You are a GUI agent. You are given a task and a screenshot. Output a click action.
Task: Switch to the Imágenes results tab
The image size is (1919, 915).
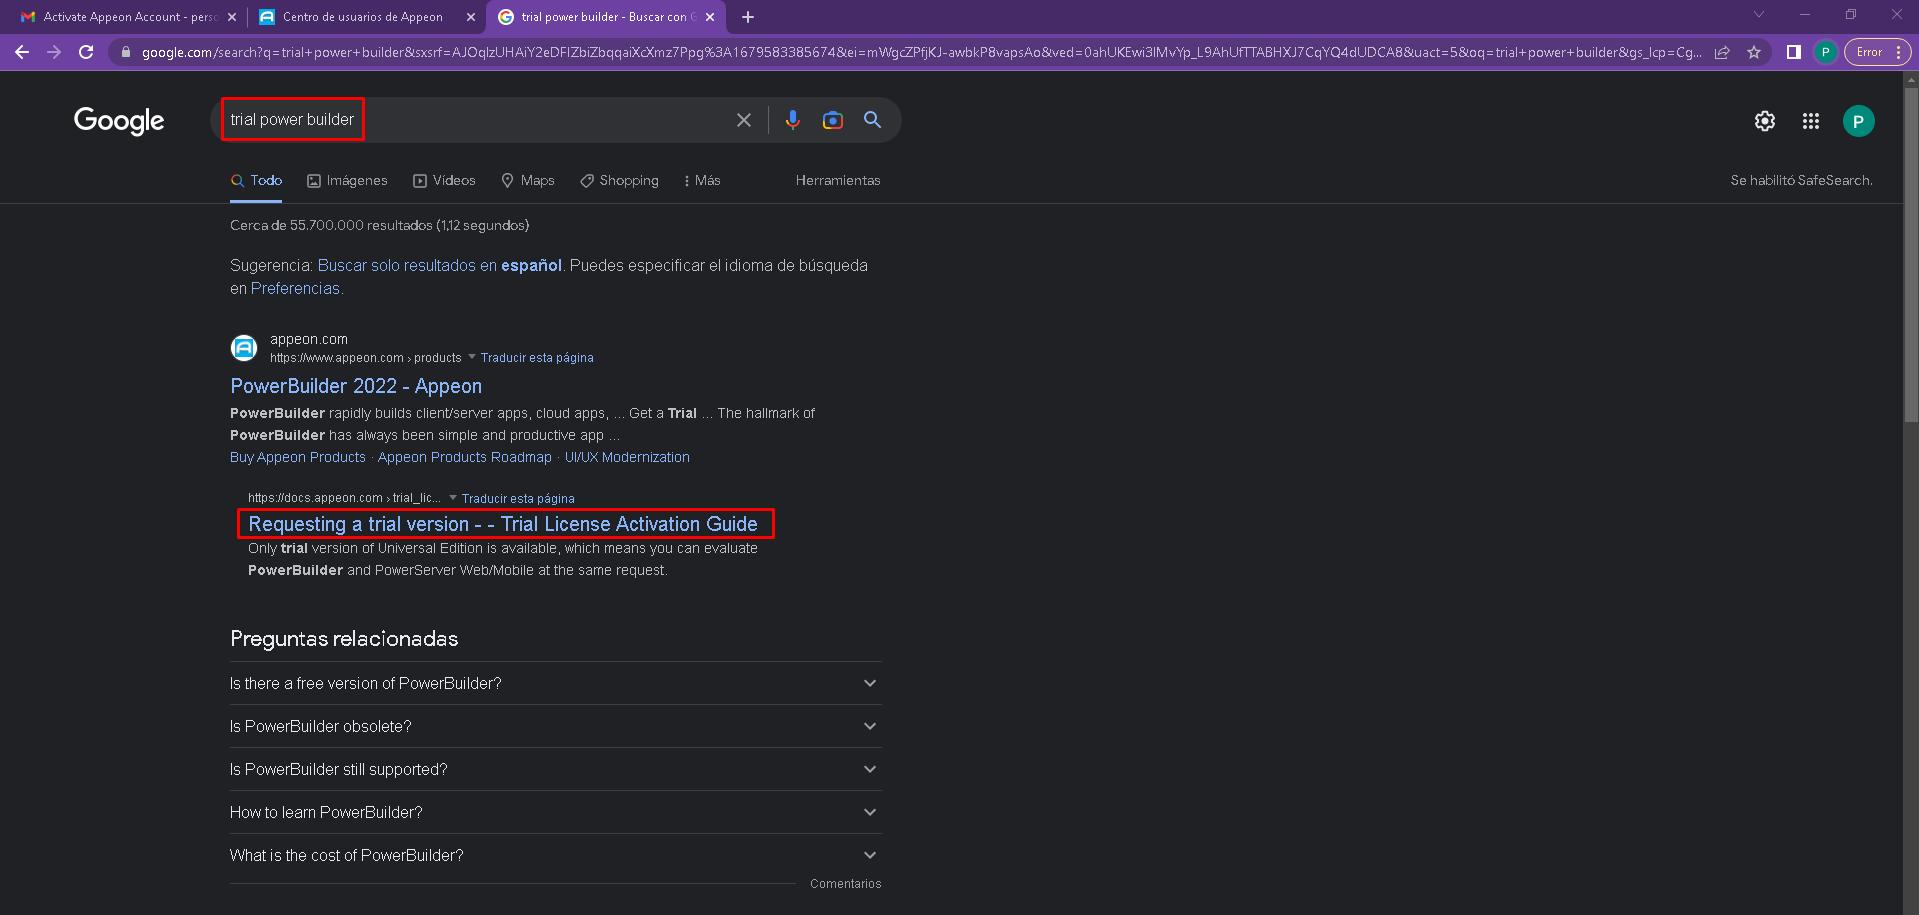(347, 181)
